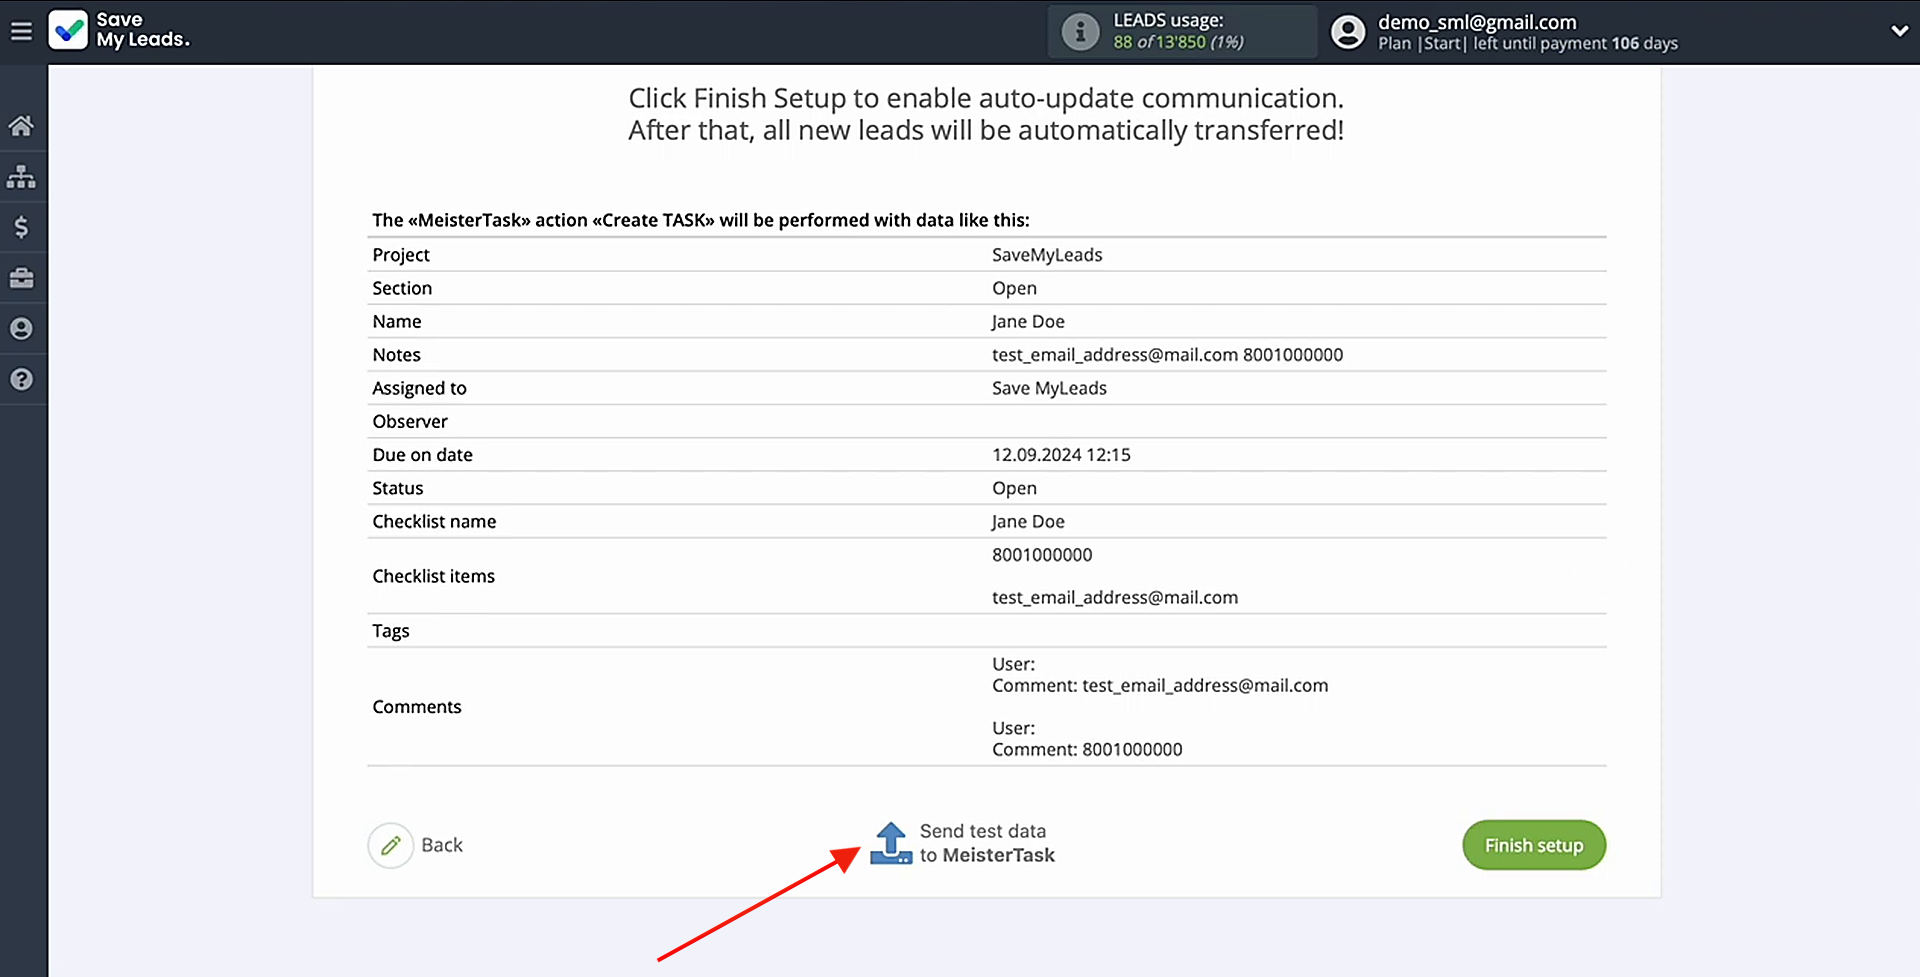Open the briefcase icon in sidebar
The height and width of the screenshot is (977, 1920).
pos(21,278)
